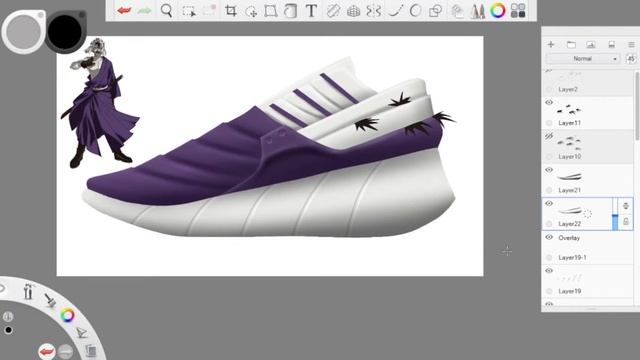Select the Zoom magnifier tool
This screenshot has width=640, height=360.
166,11
